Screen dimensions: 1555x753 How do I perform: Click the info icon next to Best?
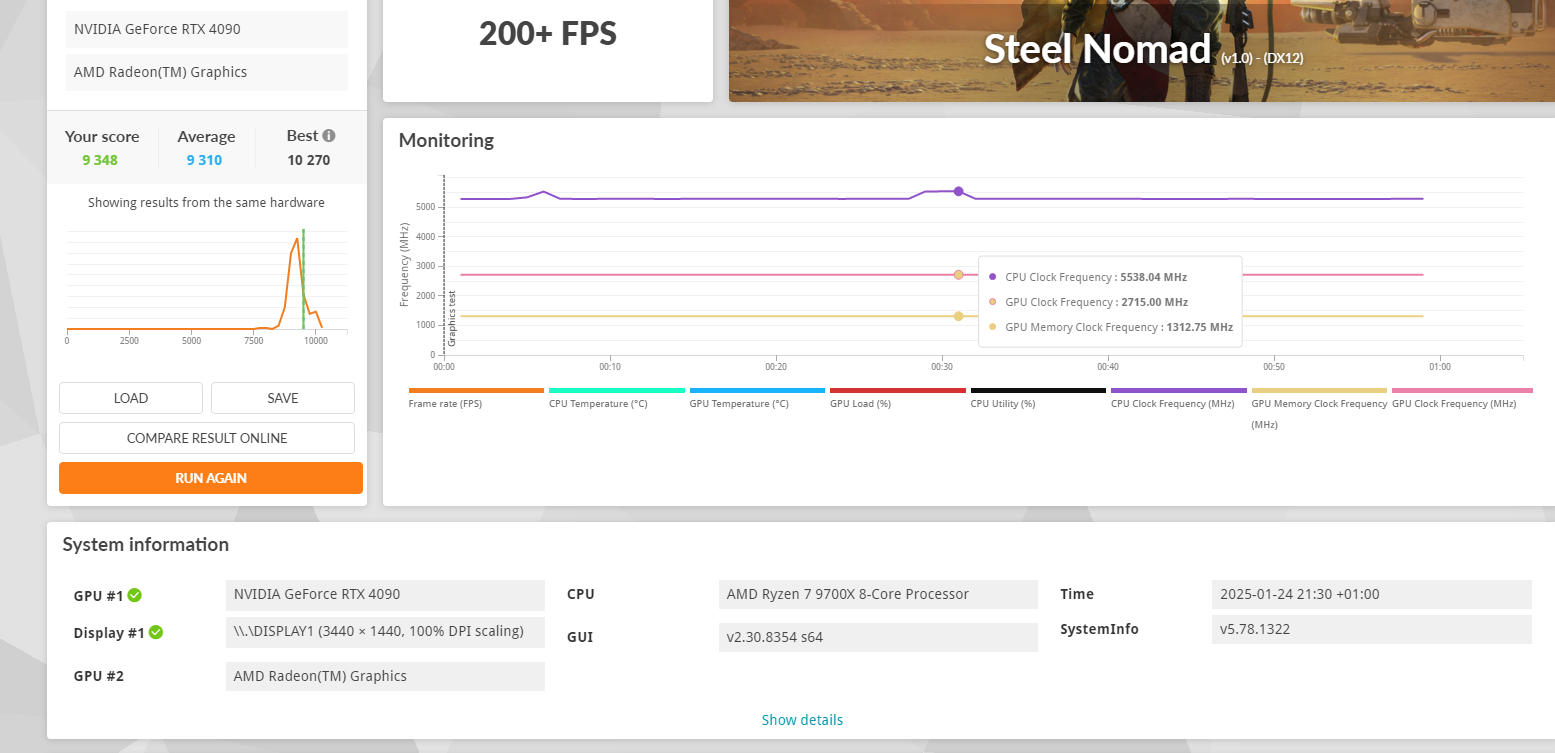tap(329, 136)
